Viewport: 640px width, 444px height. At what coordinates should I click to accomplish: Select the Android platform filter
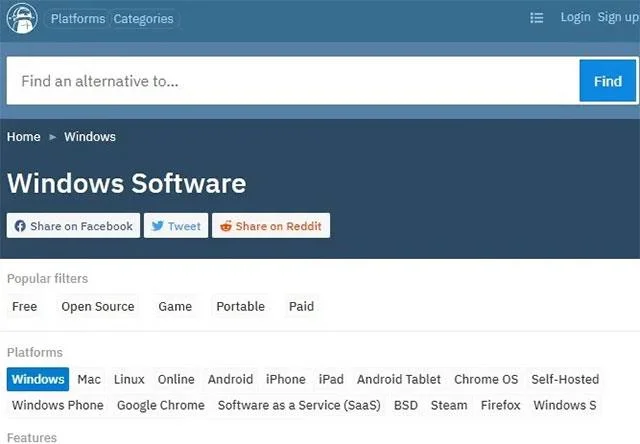click(x=230, y=379)
